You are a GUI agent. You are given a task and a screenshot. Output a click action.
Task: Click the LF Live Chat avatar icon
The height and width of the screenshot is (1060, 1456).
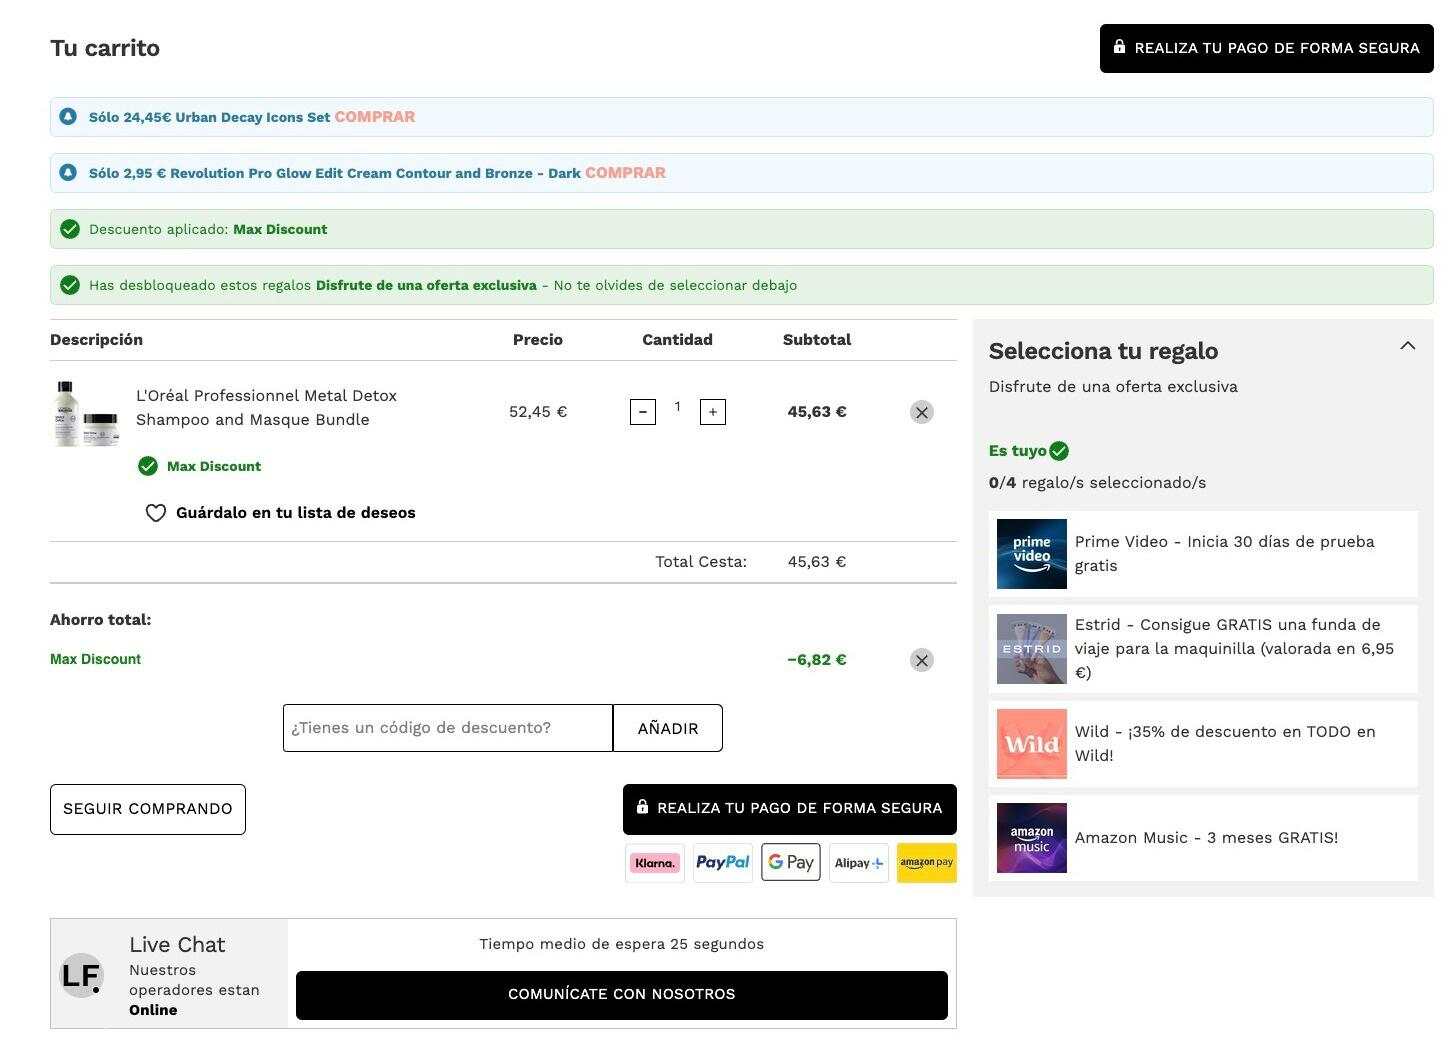(81, 975)
